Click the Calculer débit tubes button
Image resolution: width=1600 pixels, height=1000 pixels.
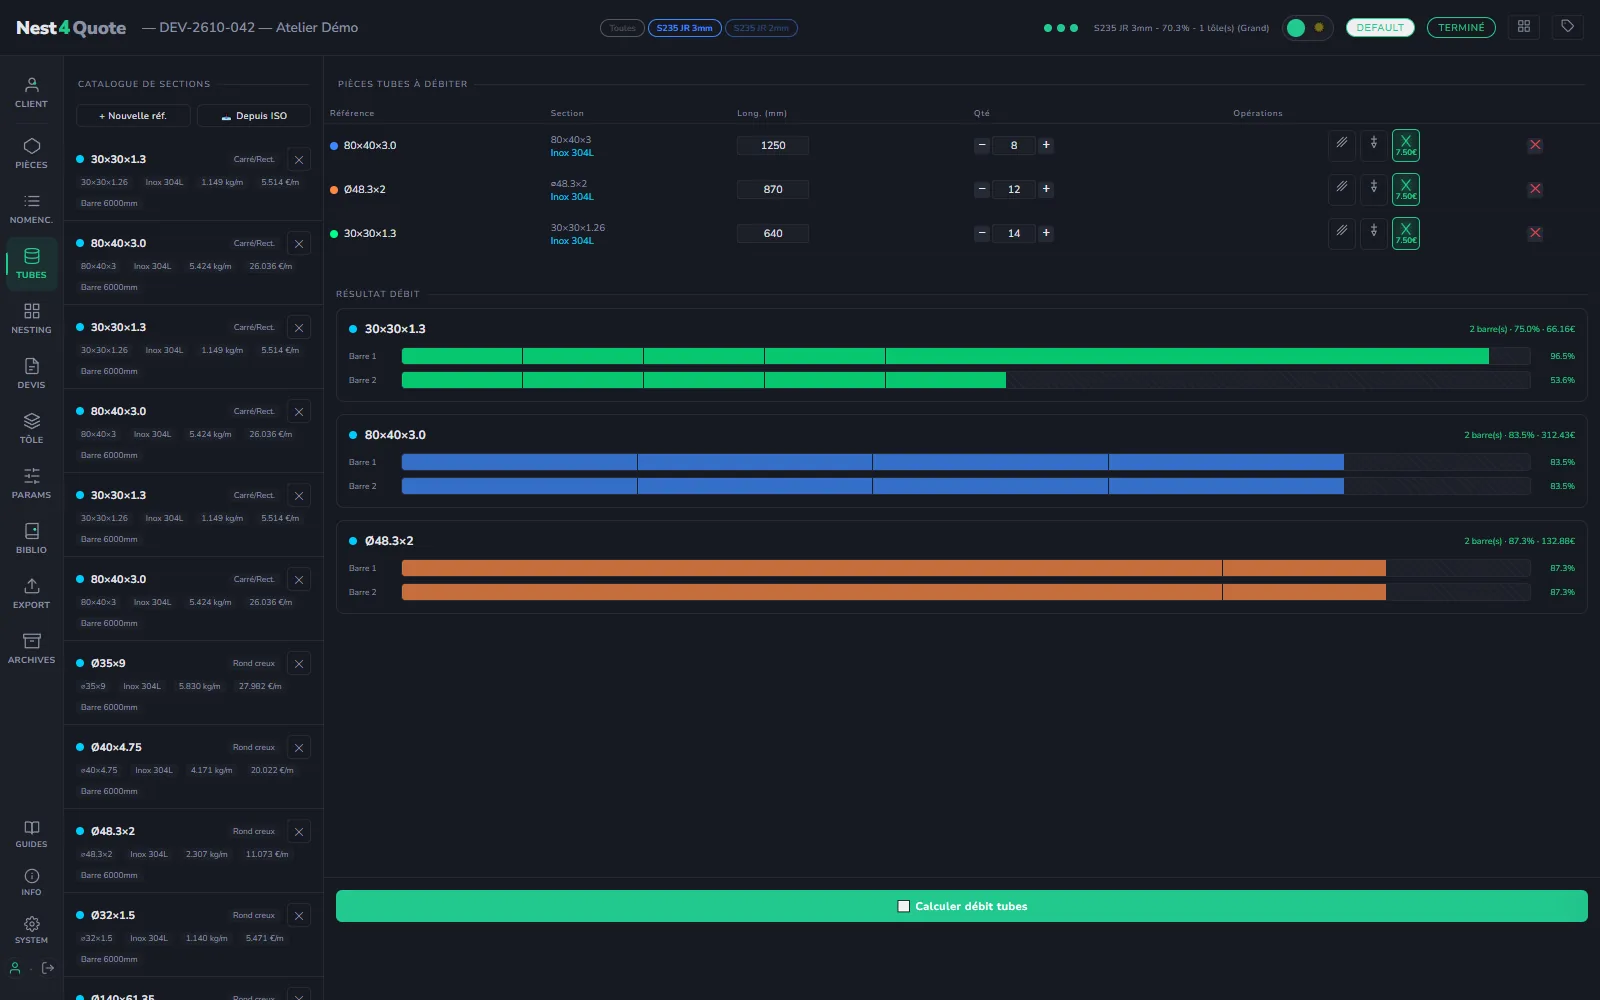(x=961, y=906)
